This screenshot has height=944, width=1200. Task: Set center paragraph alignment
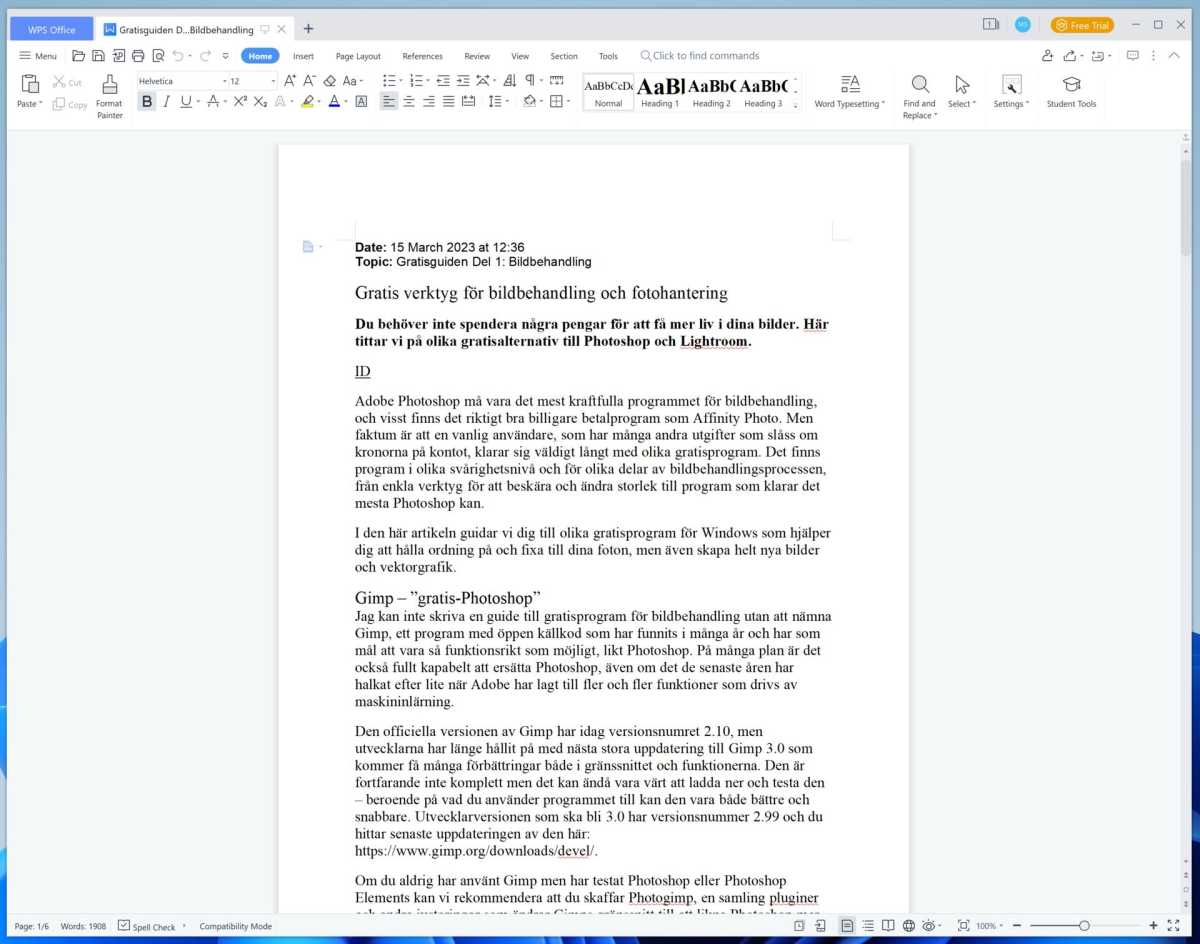409,101
